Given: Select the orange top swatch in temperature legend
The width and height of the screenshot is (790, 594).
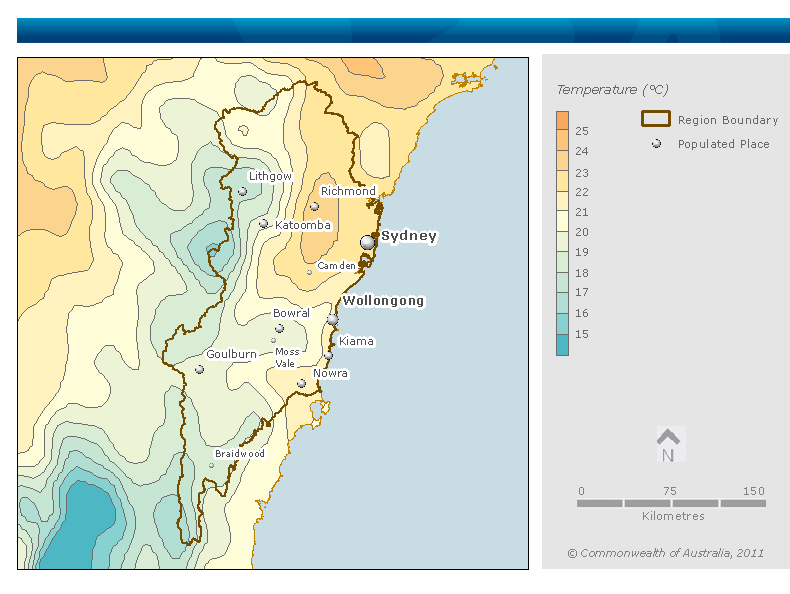Looking at the screenshot, I should (562, 121).
